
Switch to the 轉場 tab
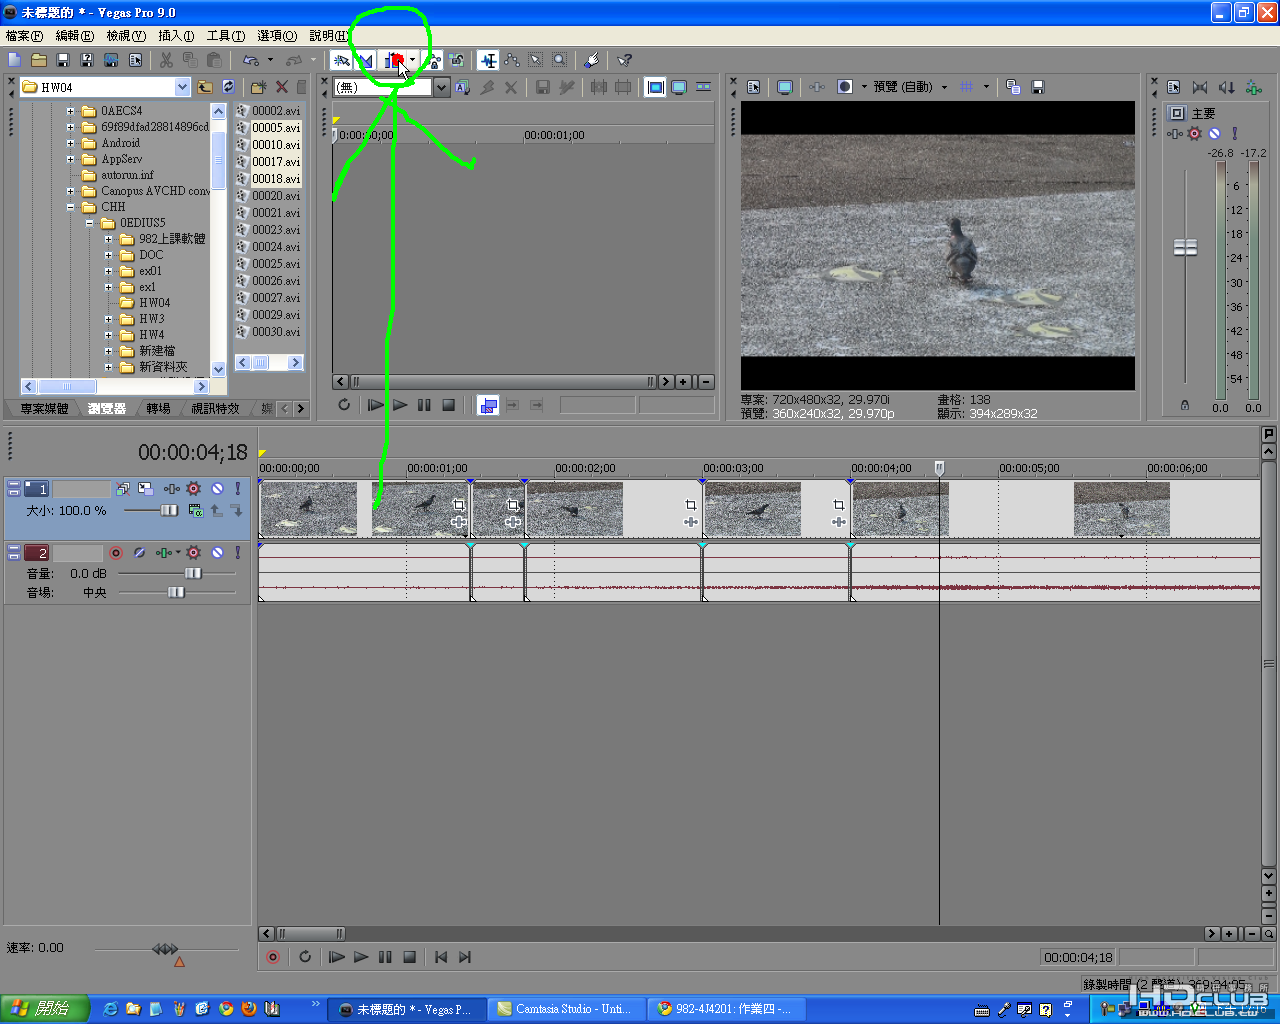point(158,409)
